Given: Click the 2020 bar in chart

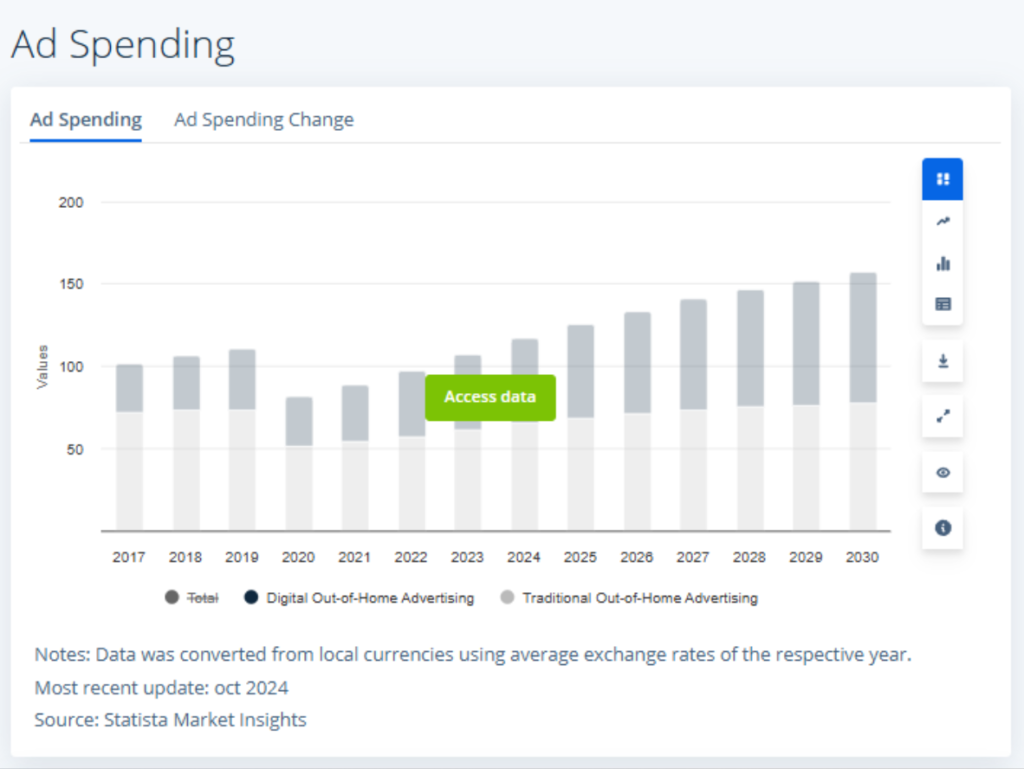Looking at the screenshot, I should point(298,463).
